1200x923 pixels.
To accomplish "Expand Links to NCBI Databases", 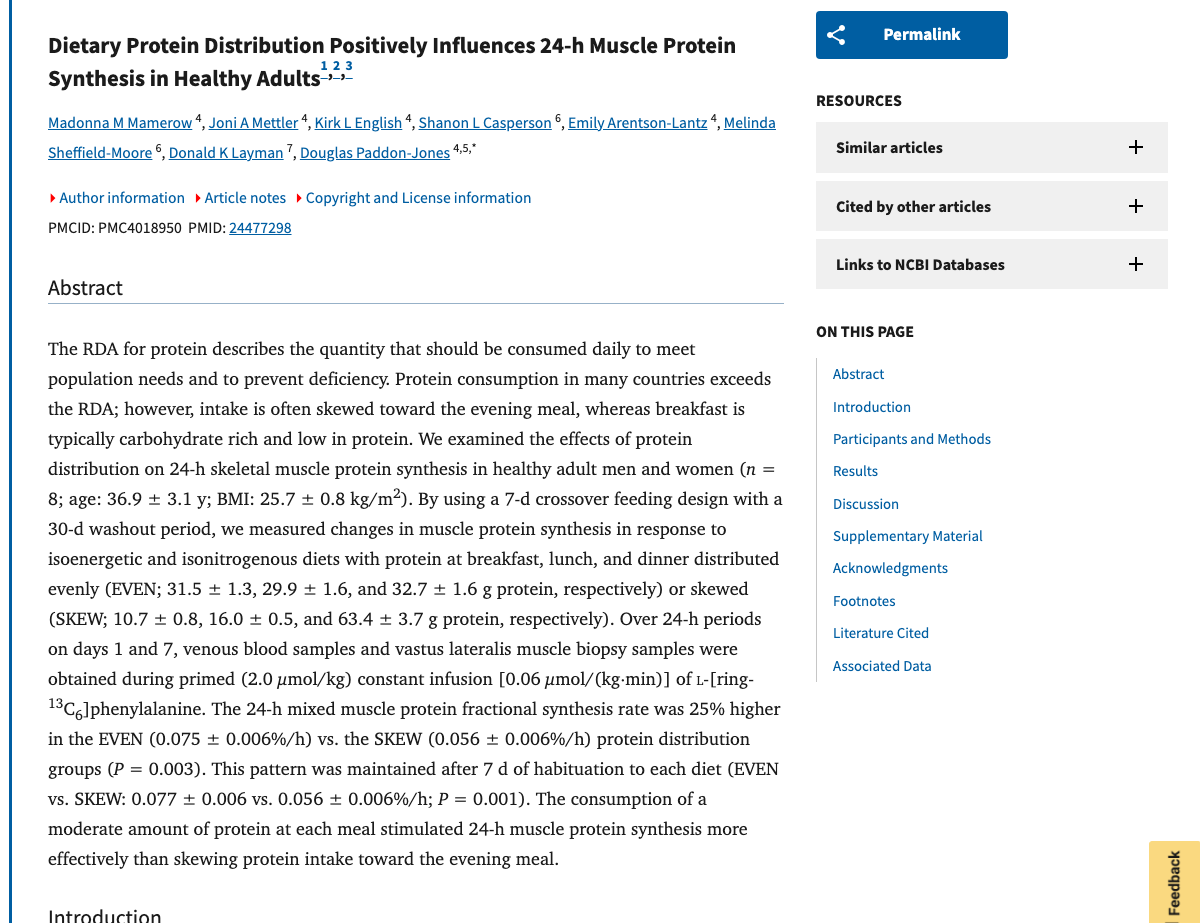I will (x=1135, y=264).
